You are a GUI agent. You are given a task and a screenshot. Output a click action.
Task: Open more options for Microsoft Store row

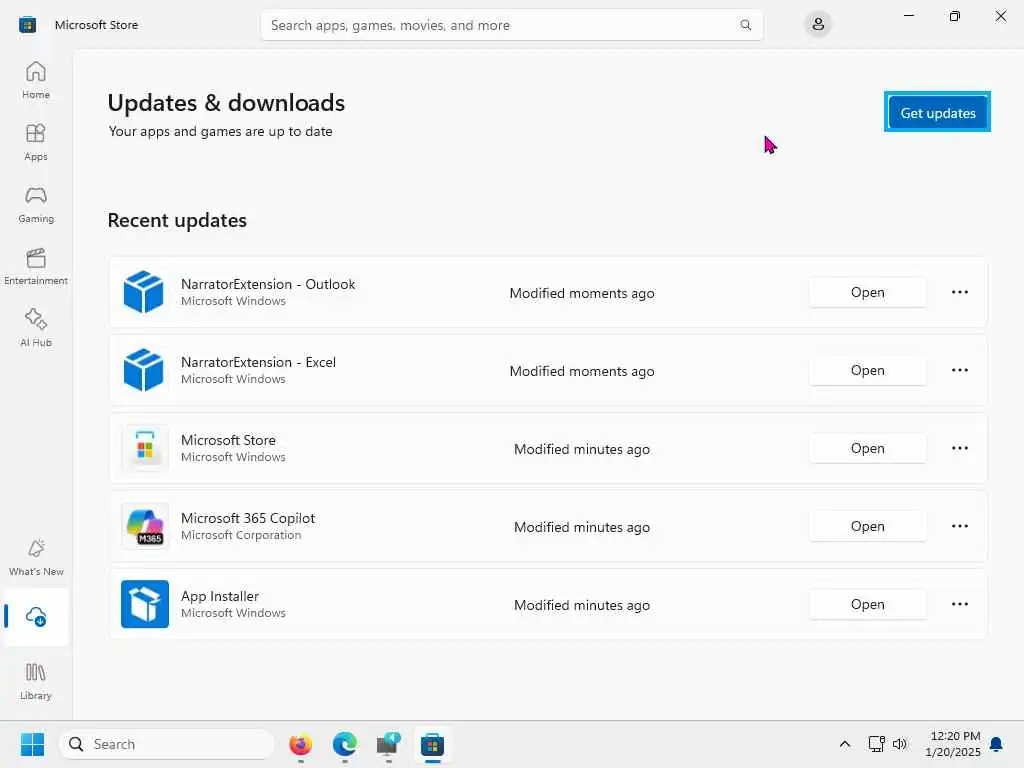point(959,448)
